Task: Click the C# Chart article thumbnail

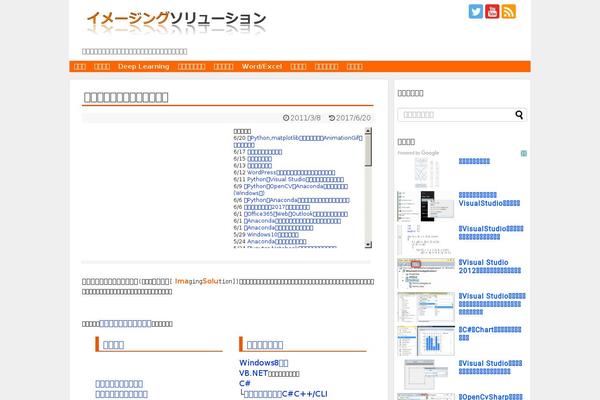Action: click(x=426, y=341)
